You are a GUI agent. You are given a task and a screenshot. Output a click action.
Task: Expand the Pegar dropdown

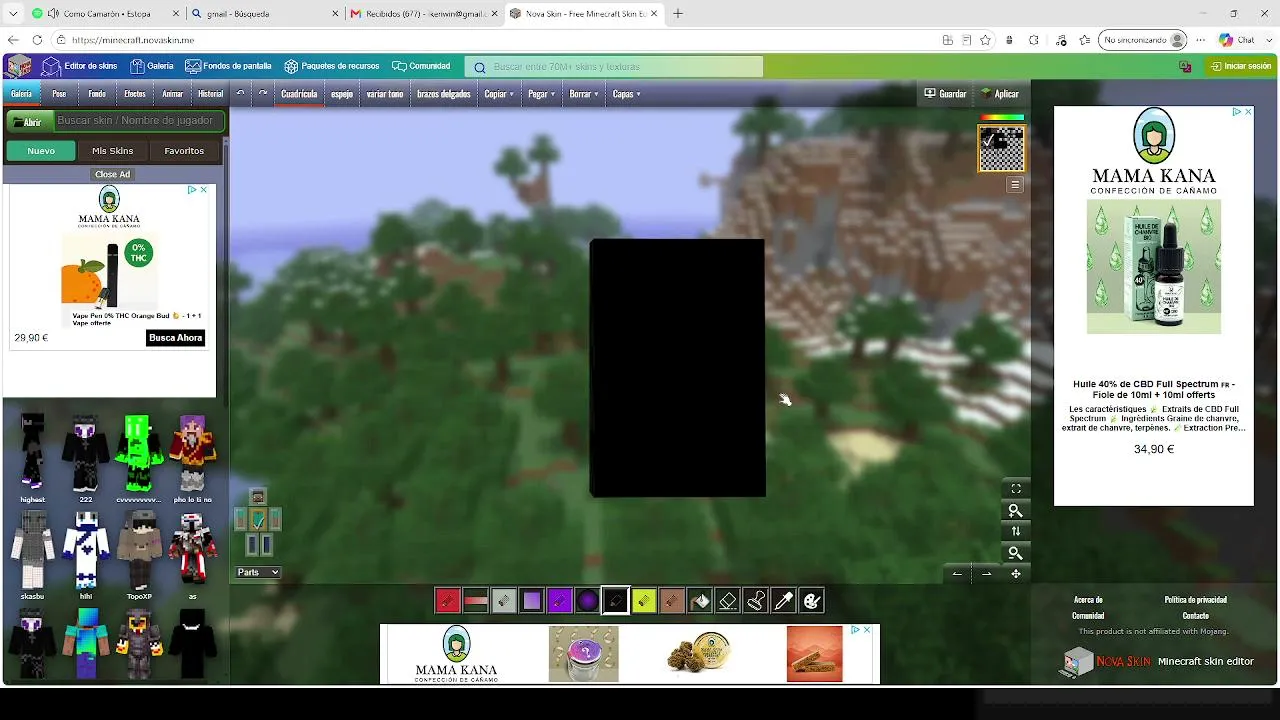(541, 94)
